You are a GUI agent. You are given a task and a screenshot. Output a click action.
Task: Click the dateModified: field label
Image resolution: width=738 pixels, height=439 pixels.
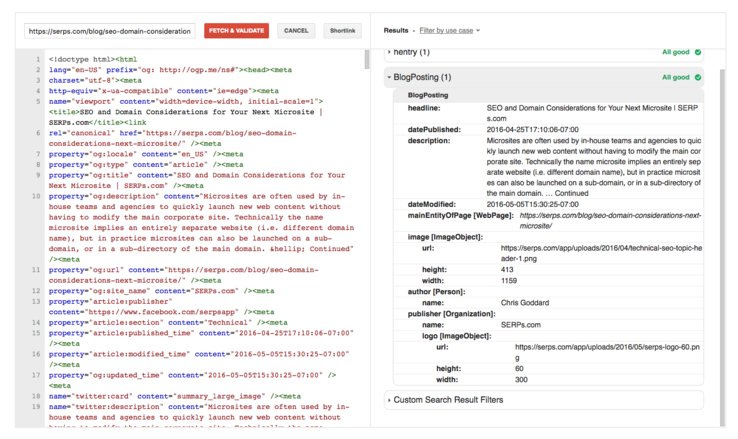(432, 204)
